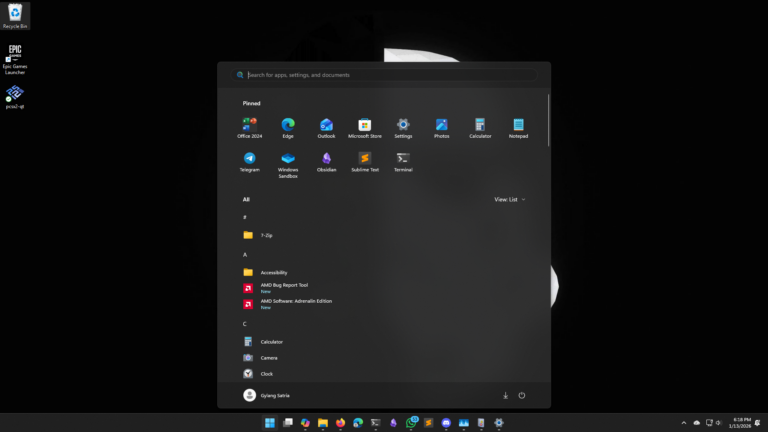Launch Terminal from pinned apps
Image resolution: width=768 pixels, height=432 pixels.
[403, 161]
